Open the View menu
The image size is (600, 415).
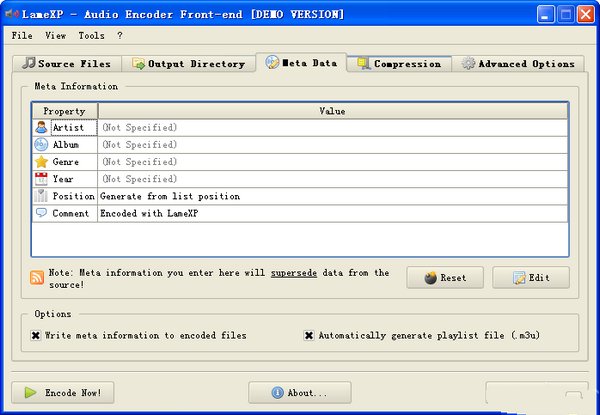point(55,36)
